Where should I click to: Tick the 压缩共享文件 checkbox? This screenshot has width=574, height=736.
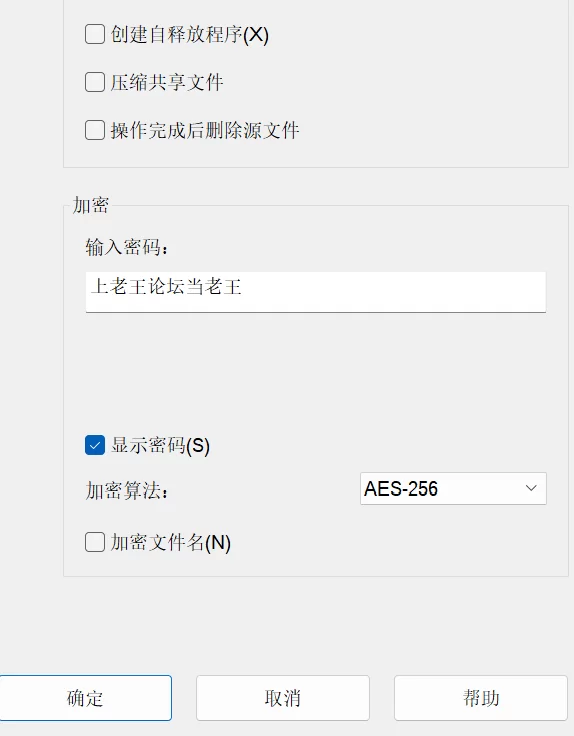pyautogui.click(x=95, y=82)
